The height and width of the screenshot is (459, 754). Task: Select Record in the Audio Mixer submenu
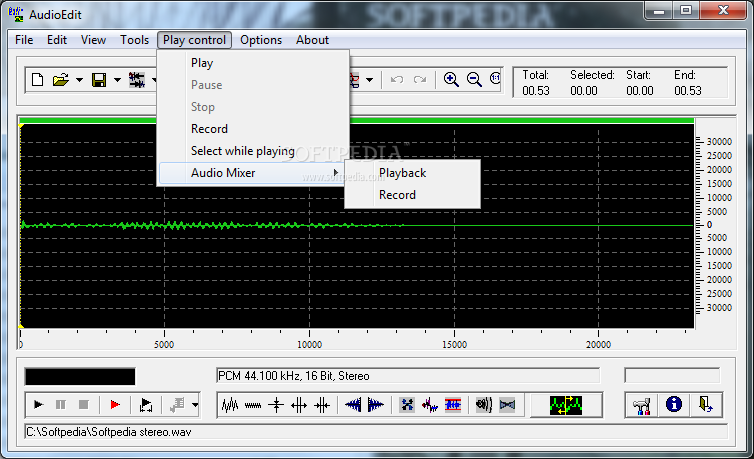[x=413, y=195]
